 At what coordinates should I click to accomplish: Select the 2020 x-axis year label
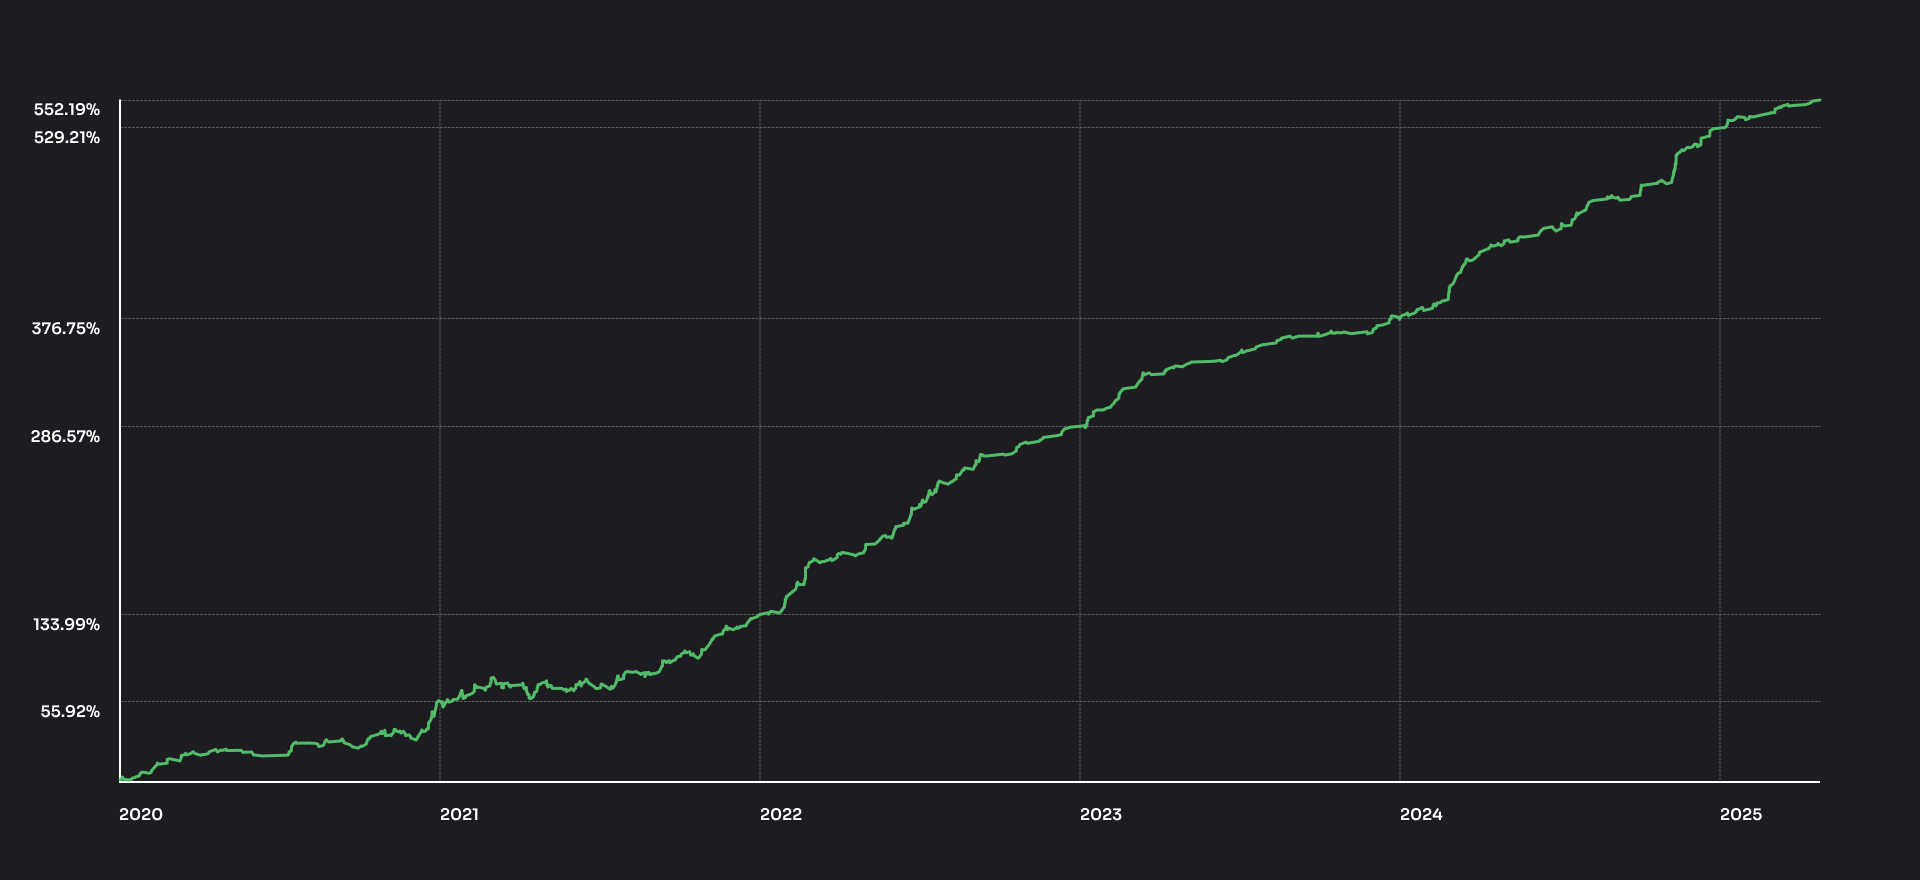tap(141, 814)
